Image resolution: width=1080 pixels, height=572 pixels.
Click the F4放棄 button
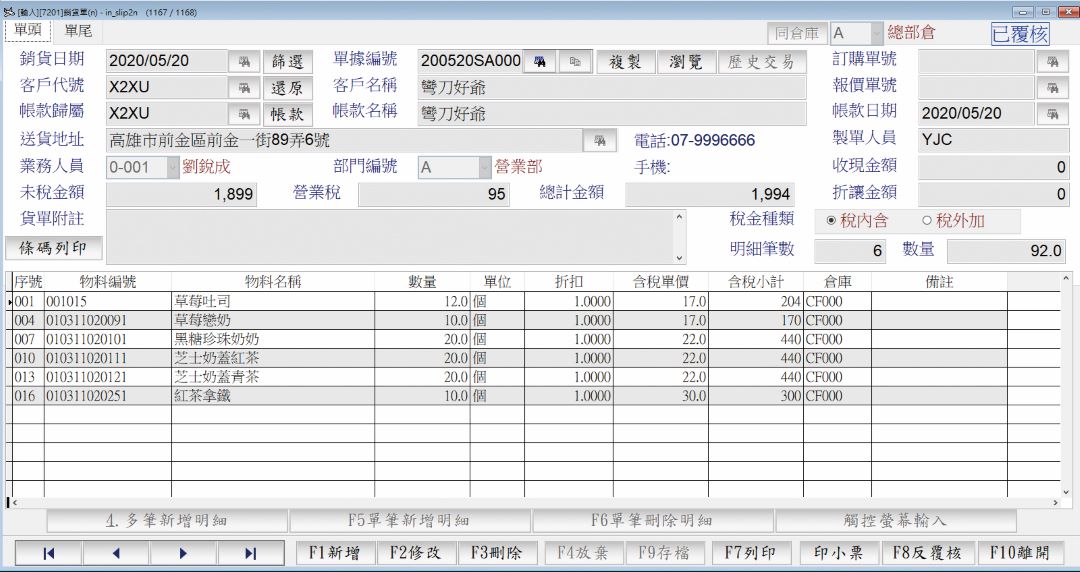click(x=584, y=553)
